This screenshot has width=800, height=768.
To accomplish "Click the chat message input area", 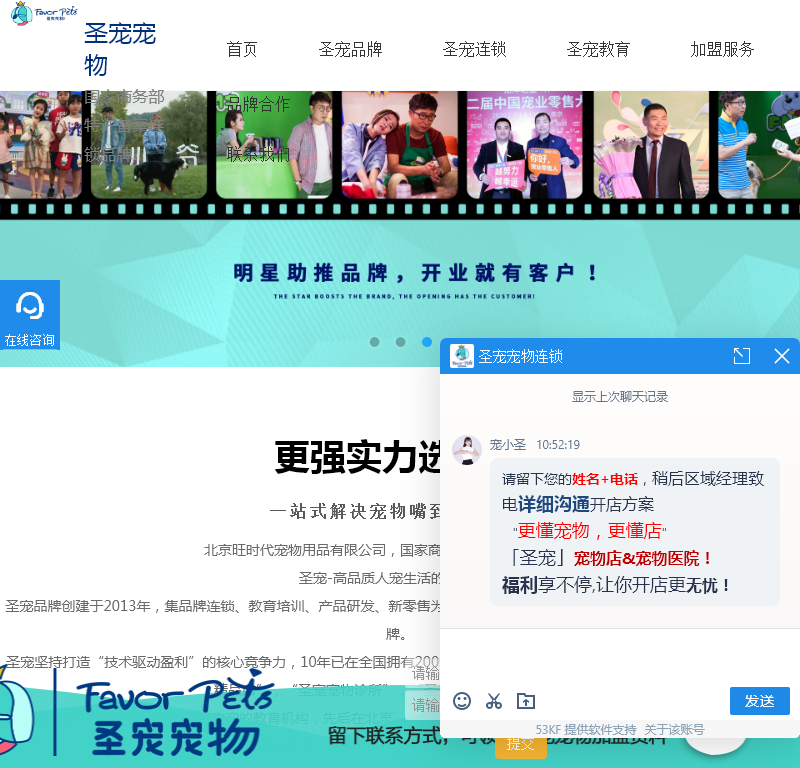I will pos(620,656).
